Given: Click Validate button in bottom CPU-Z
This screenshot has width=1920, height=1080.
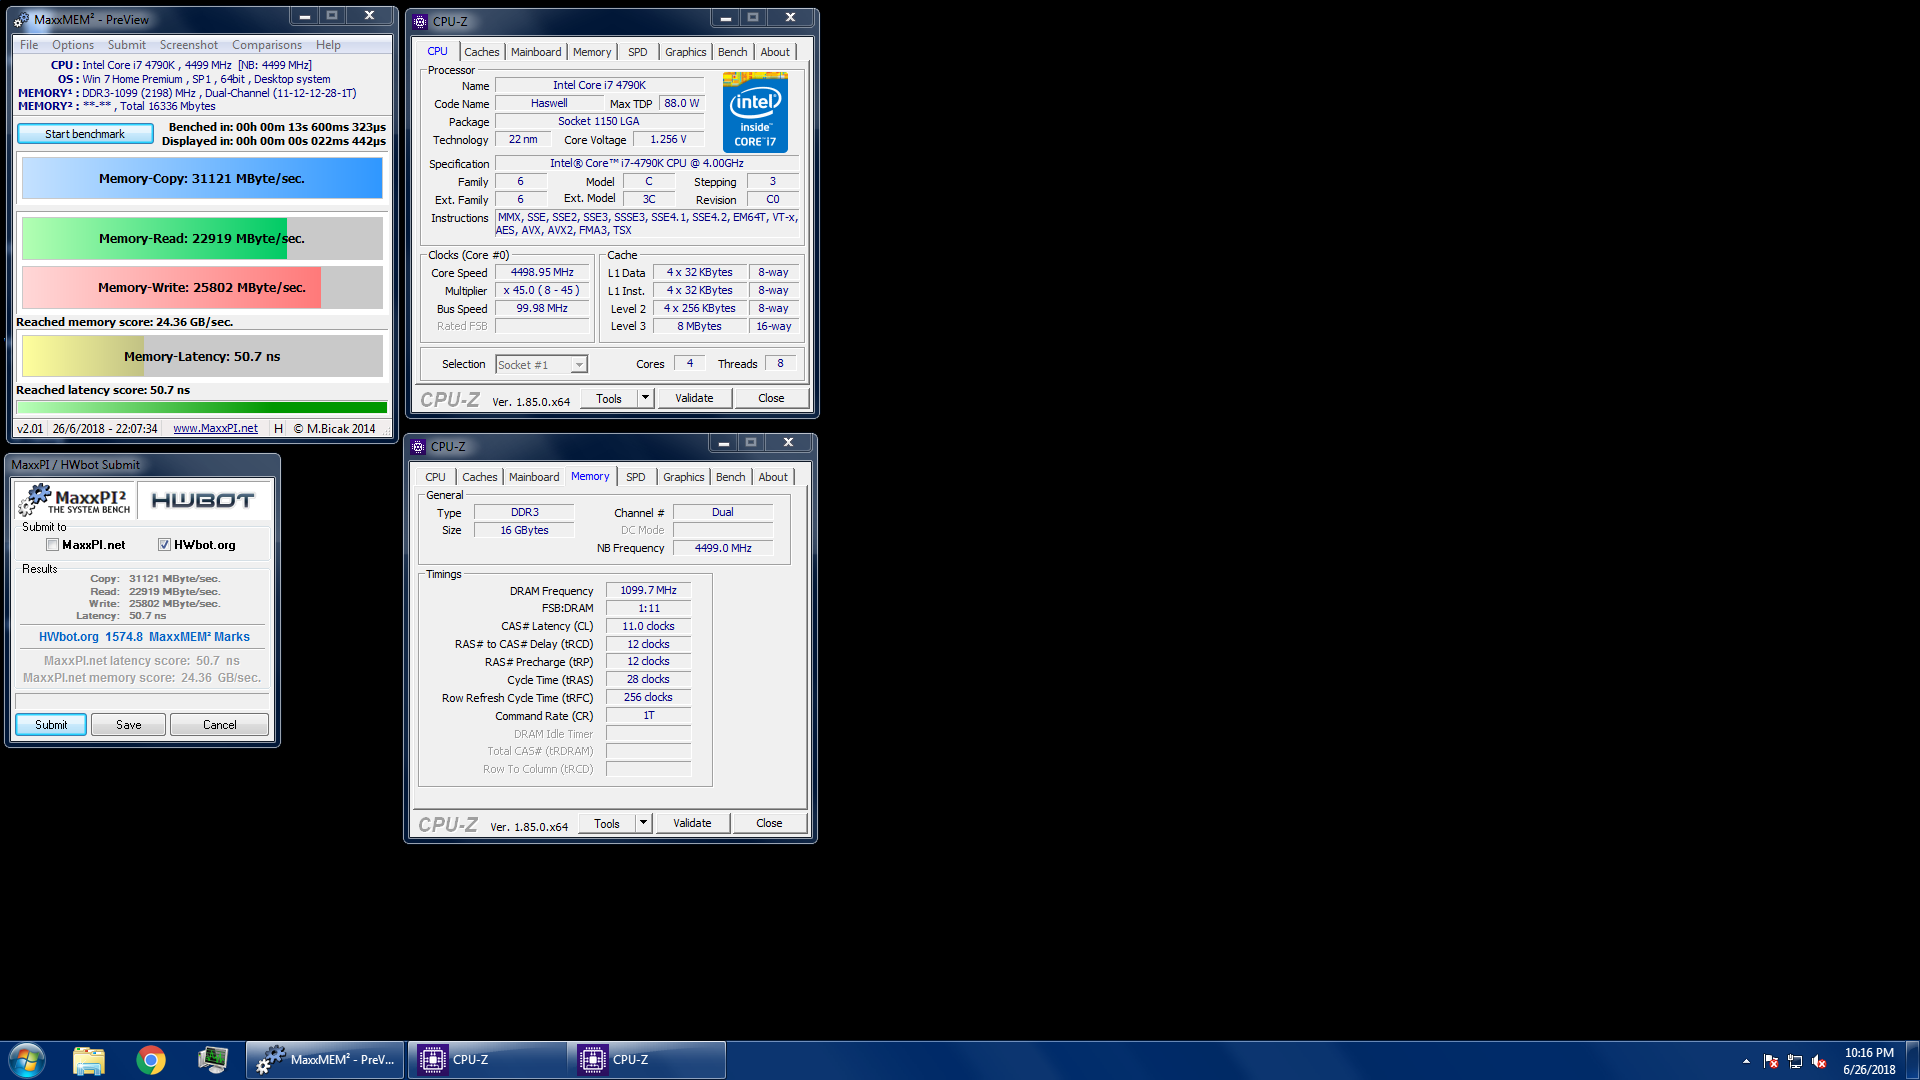Looking at the screenshot, I should (x=692, y=823).
